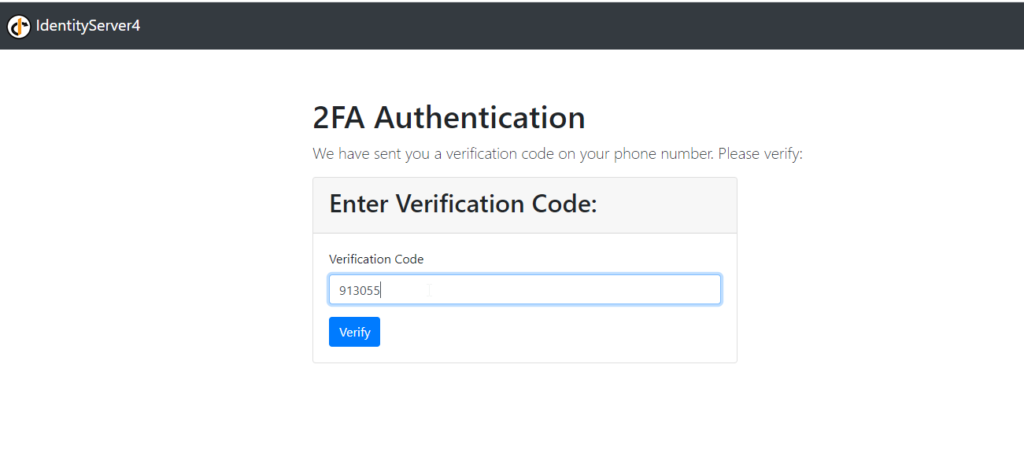Screen dimensions: 1024x471
Task: Click the Enter Verification Code card header
Action: click(524, 205)
